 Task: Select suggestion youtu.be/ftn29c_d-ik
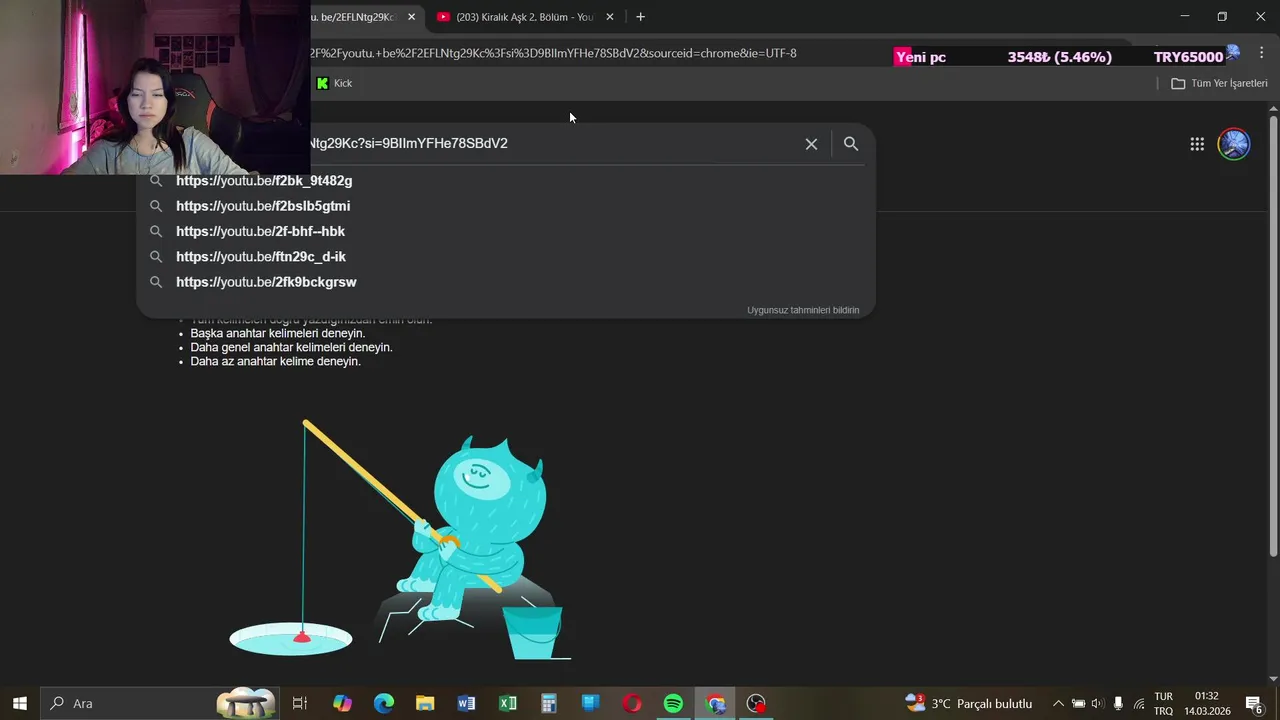click(505, 257)
